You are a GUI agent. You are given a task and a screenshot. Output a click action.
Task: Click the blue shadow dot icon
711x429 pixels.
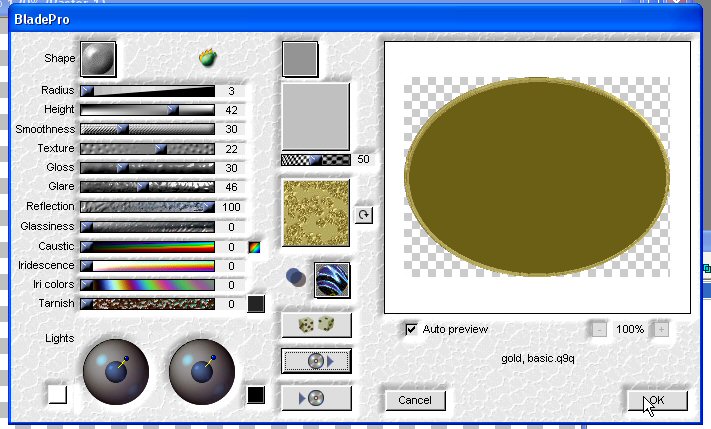pyautogui.click(x=295, y=277)
